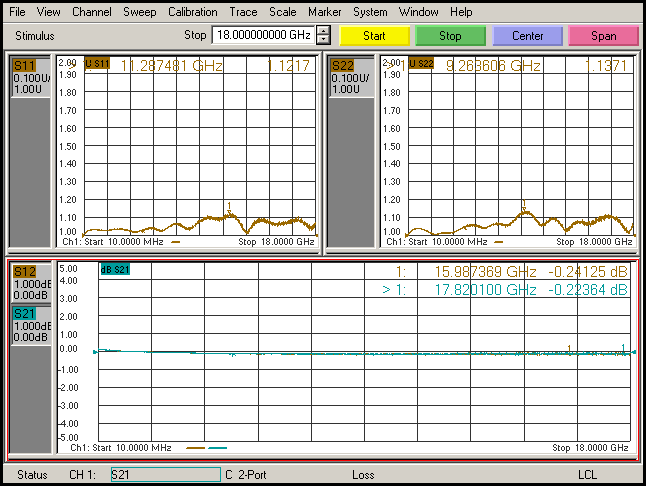Open the Marker menu

[x=323, y=12]
